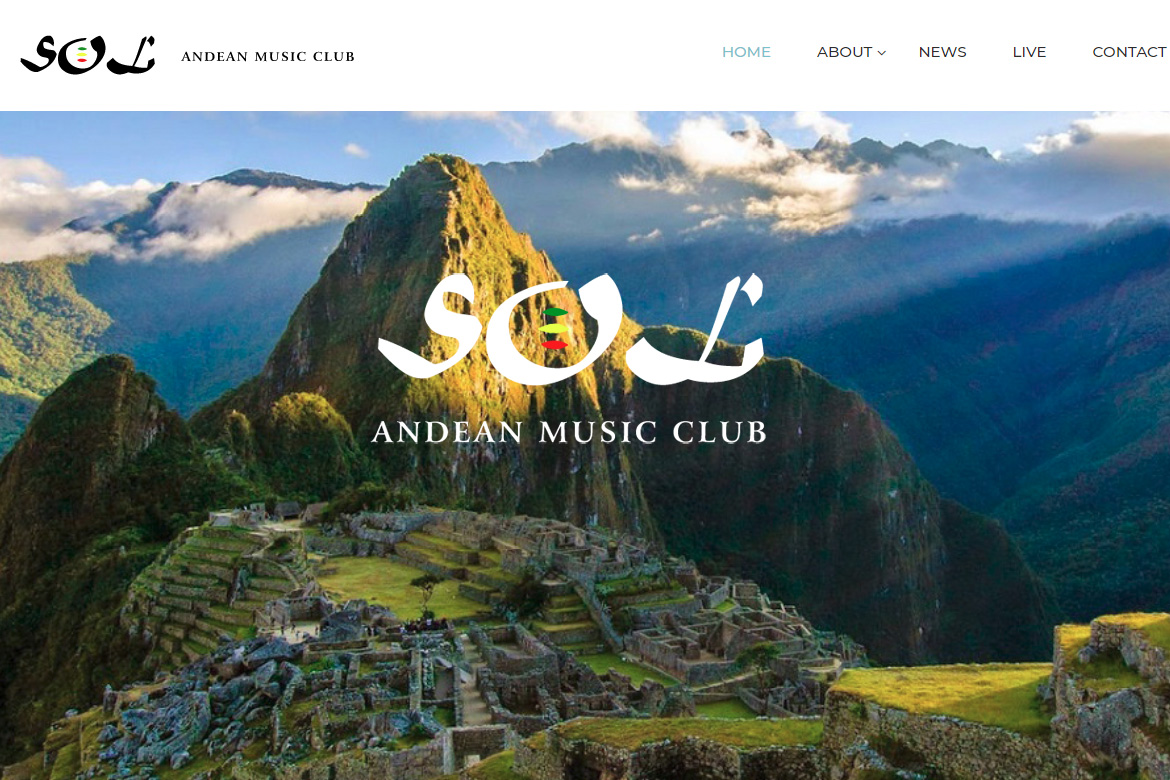Image resolution: width=1170 pixels, height=780 pixels.
Task: Click the letter S in the header logo
Action: 39,54
